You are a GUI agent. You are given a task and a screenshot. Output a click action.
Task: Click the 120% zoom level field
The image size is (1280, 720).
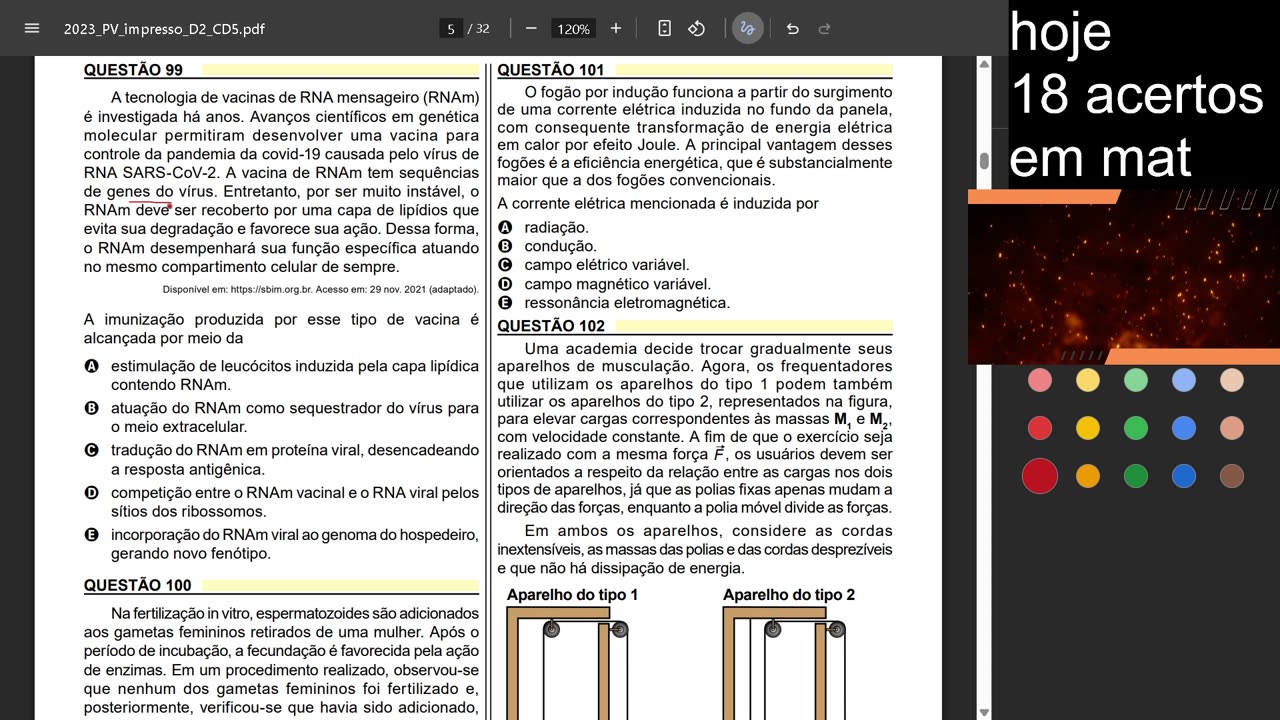[x=574, y=29]
